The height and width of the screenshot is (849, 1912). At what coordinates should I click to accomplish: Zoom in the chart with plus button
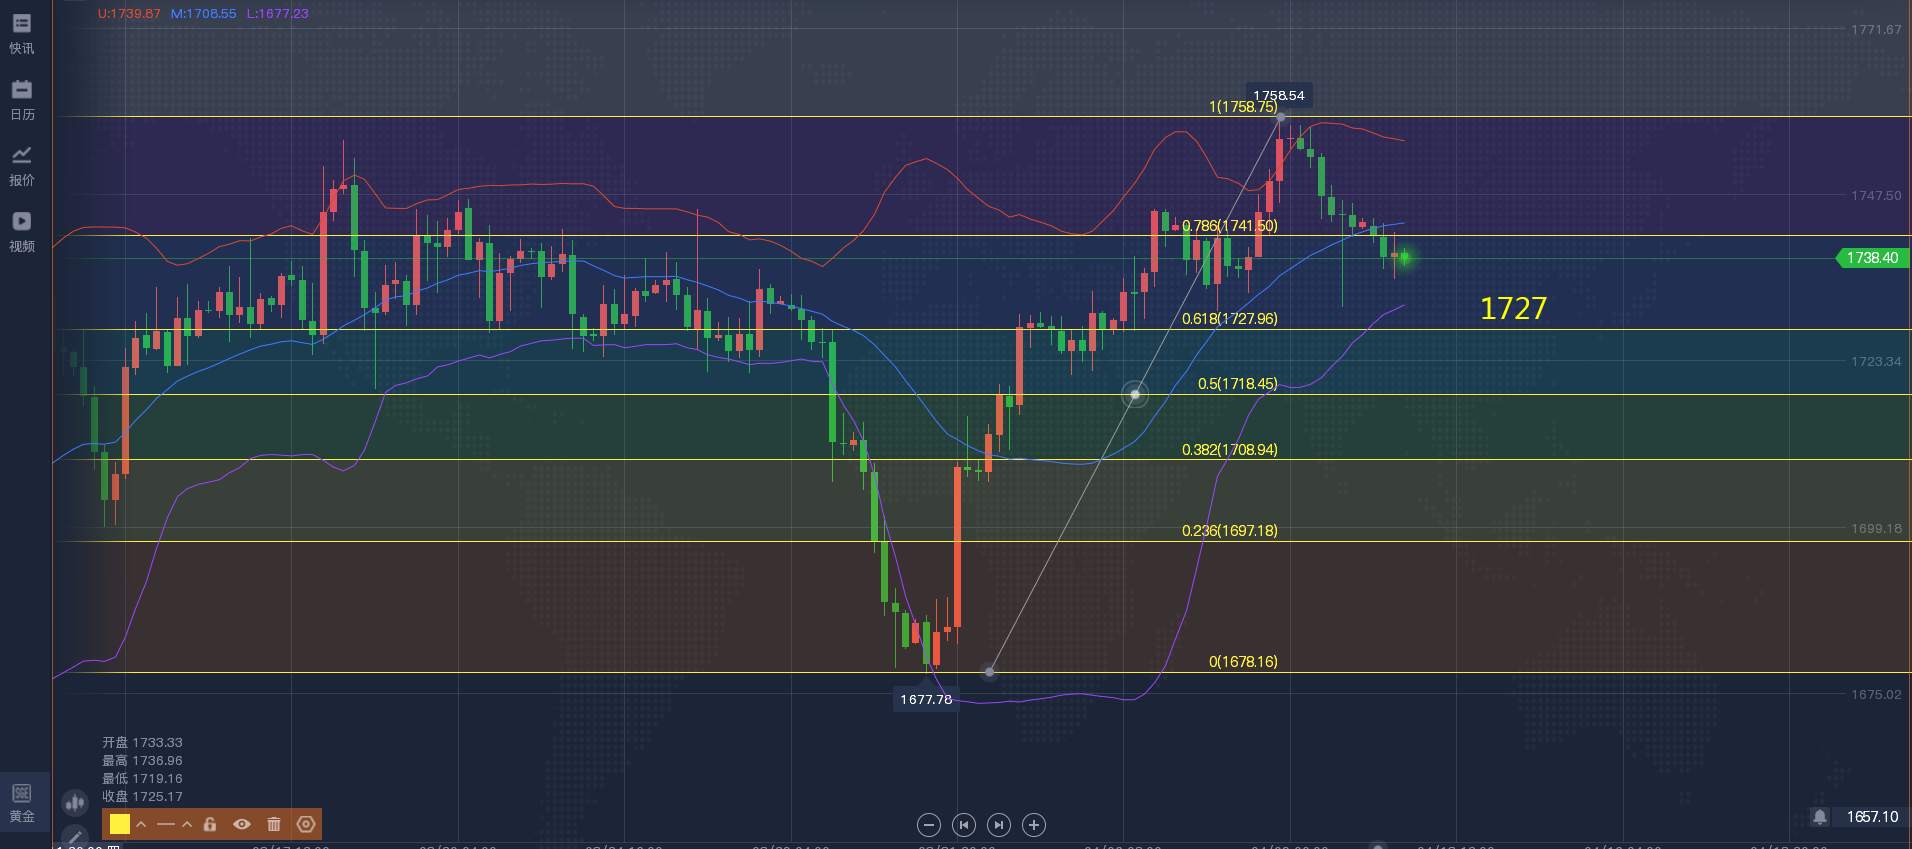coord(1034,825)
